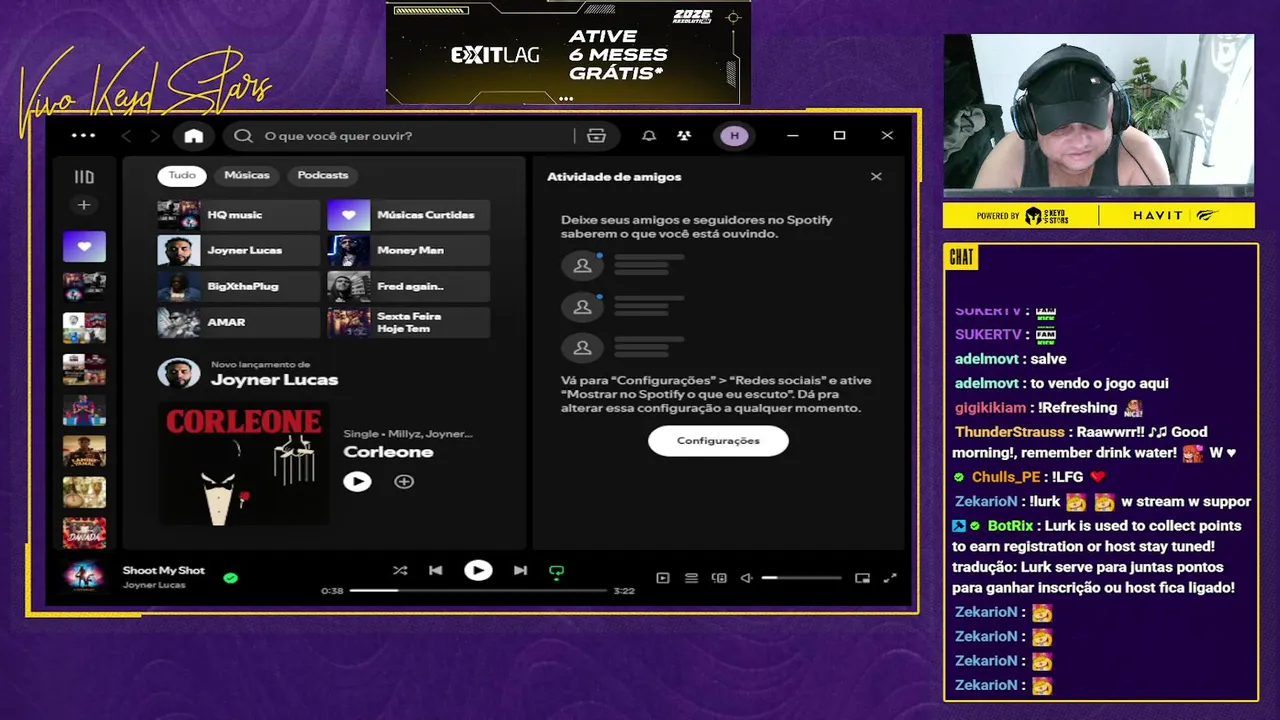
Task: Go forward with the right arrow
Action: pyautogui.click(x=155, y=136)
